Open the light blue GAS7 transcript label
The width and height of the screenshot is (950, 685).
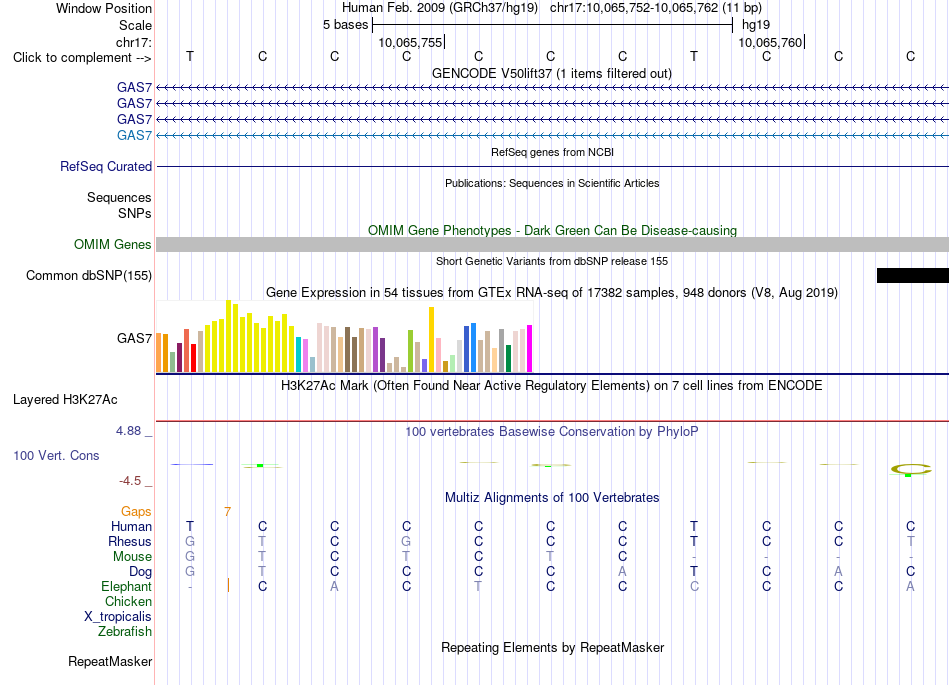coord(134,135)
